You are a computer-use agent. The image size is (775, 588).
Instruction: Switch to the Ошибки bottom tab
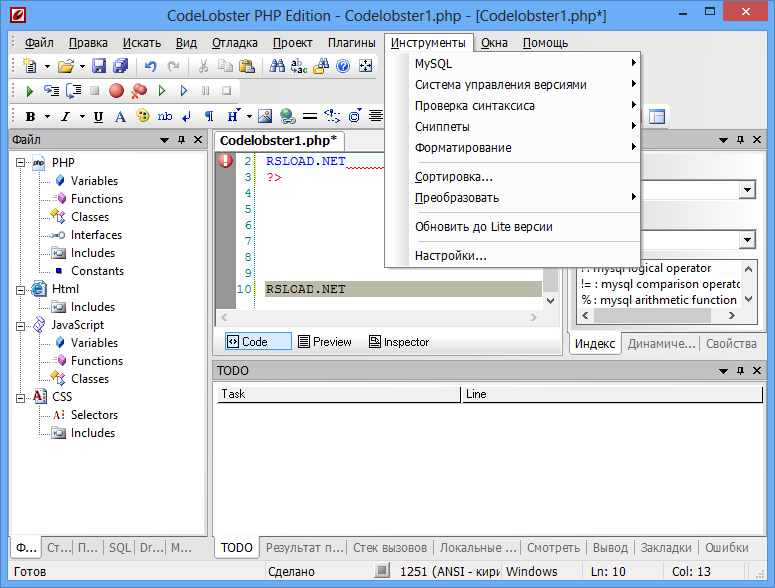726,548
